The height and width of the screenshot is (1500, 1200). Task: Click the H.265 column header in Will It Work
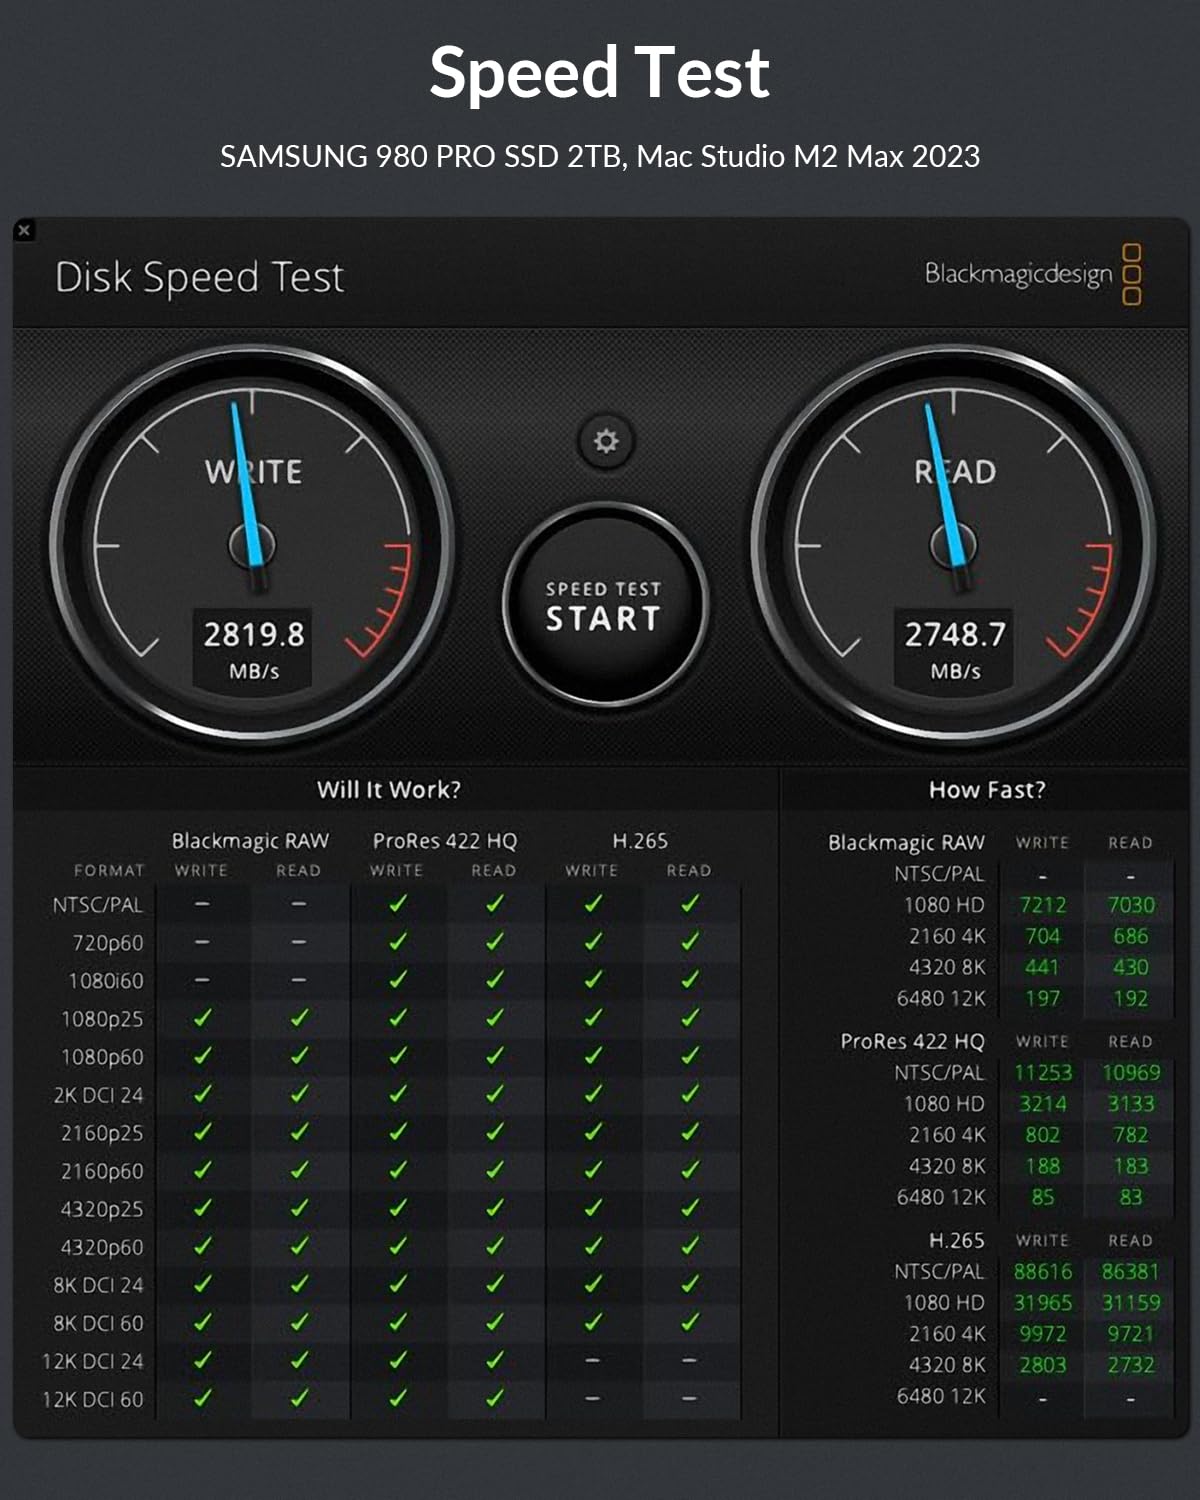click(x=640, y=841)
